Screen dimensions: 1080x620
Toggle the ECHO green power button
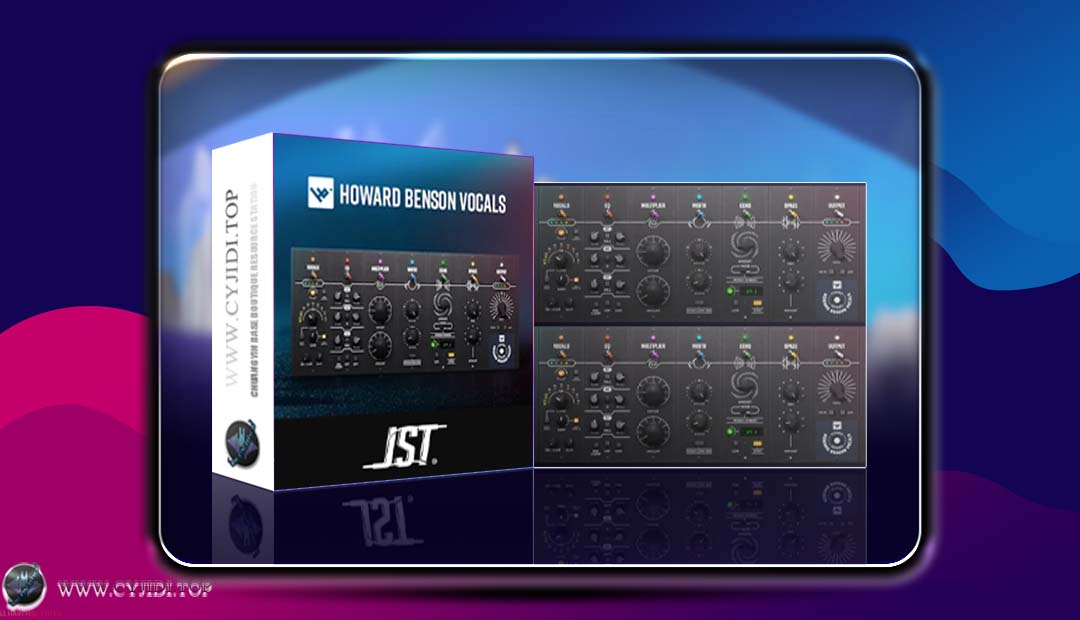tap(729, 290)
